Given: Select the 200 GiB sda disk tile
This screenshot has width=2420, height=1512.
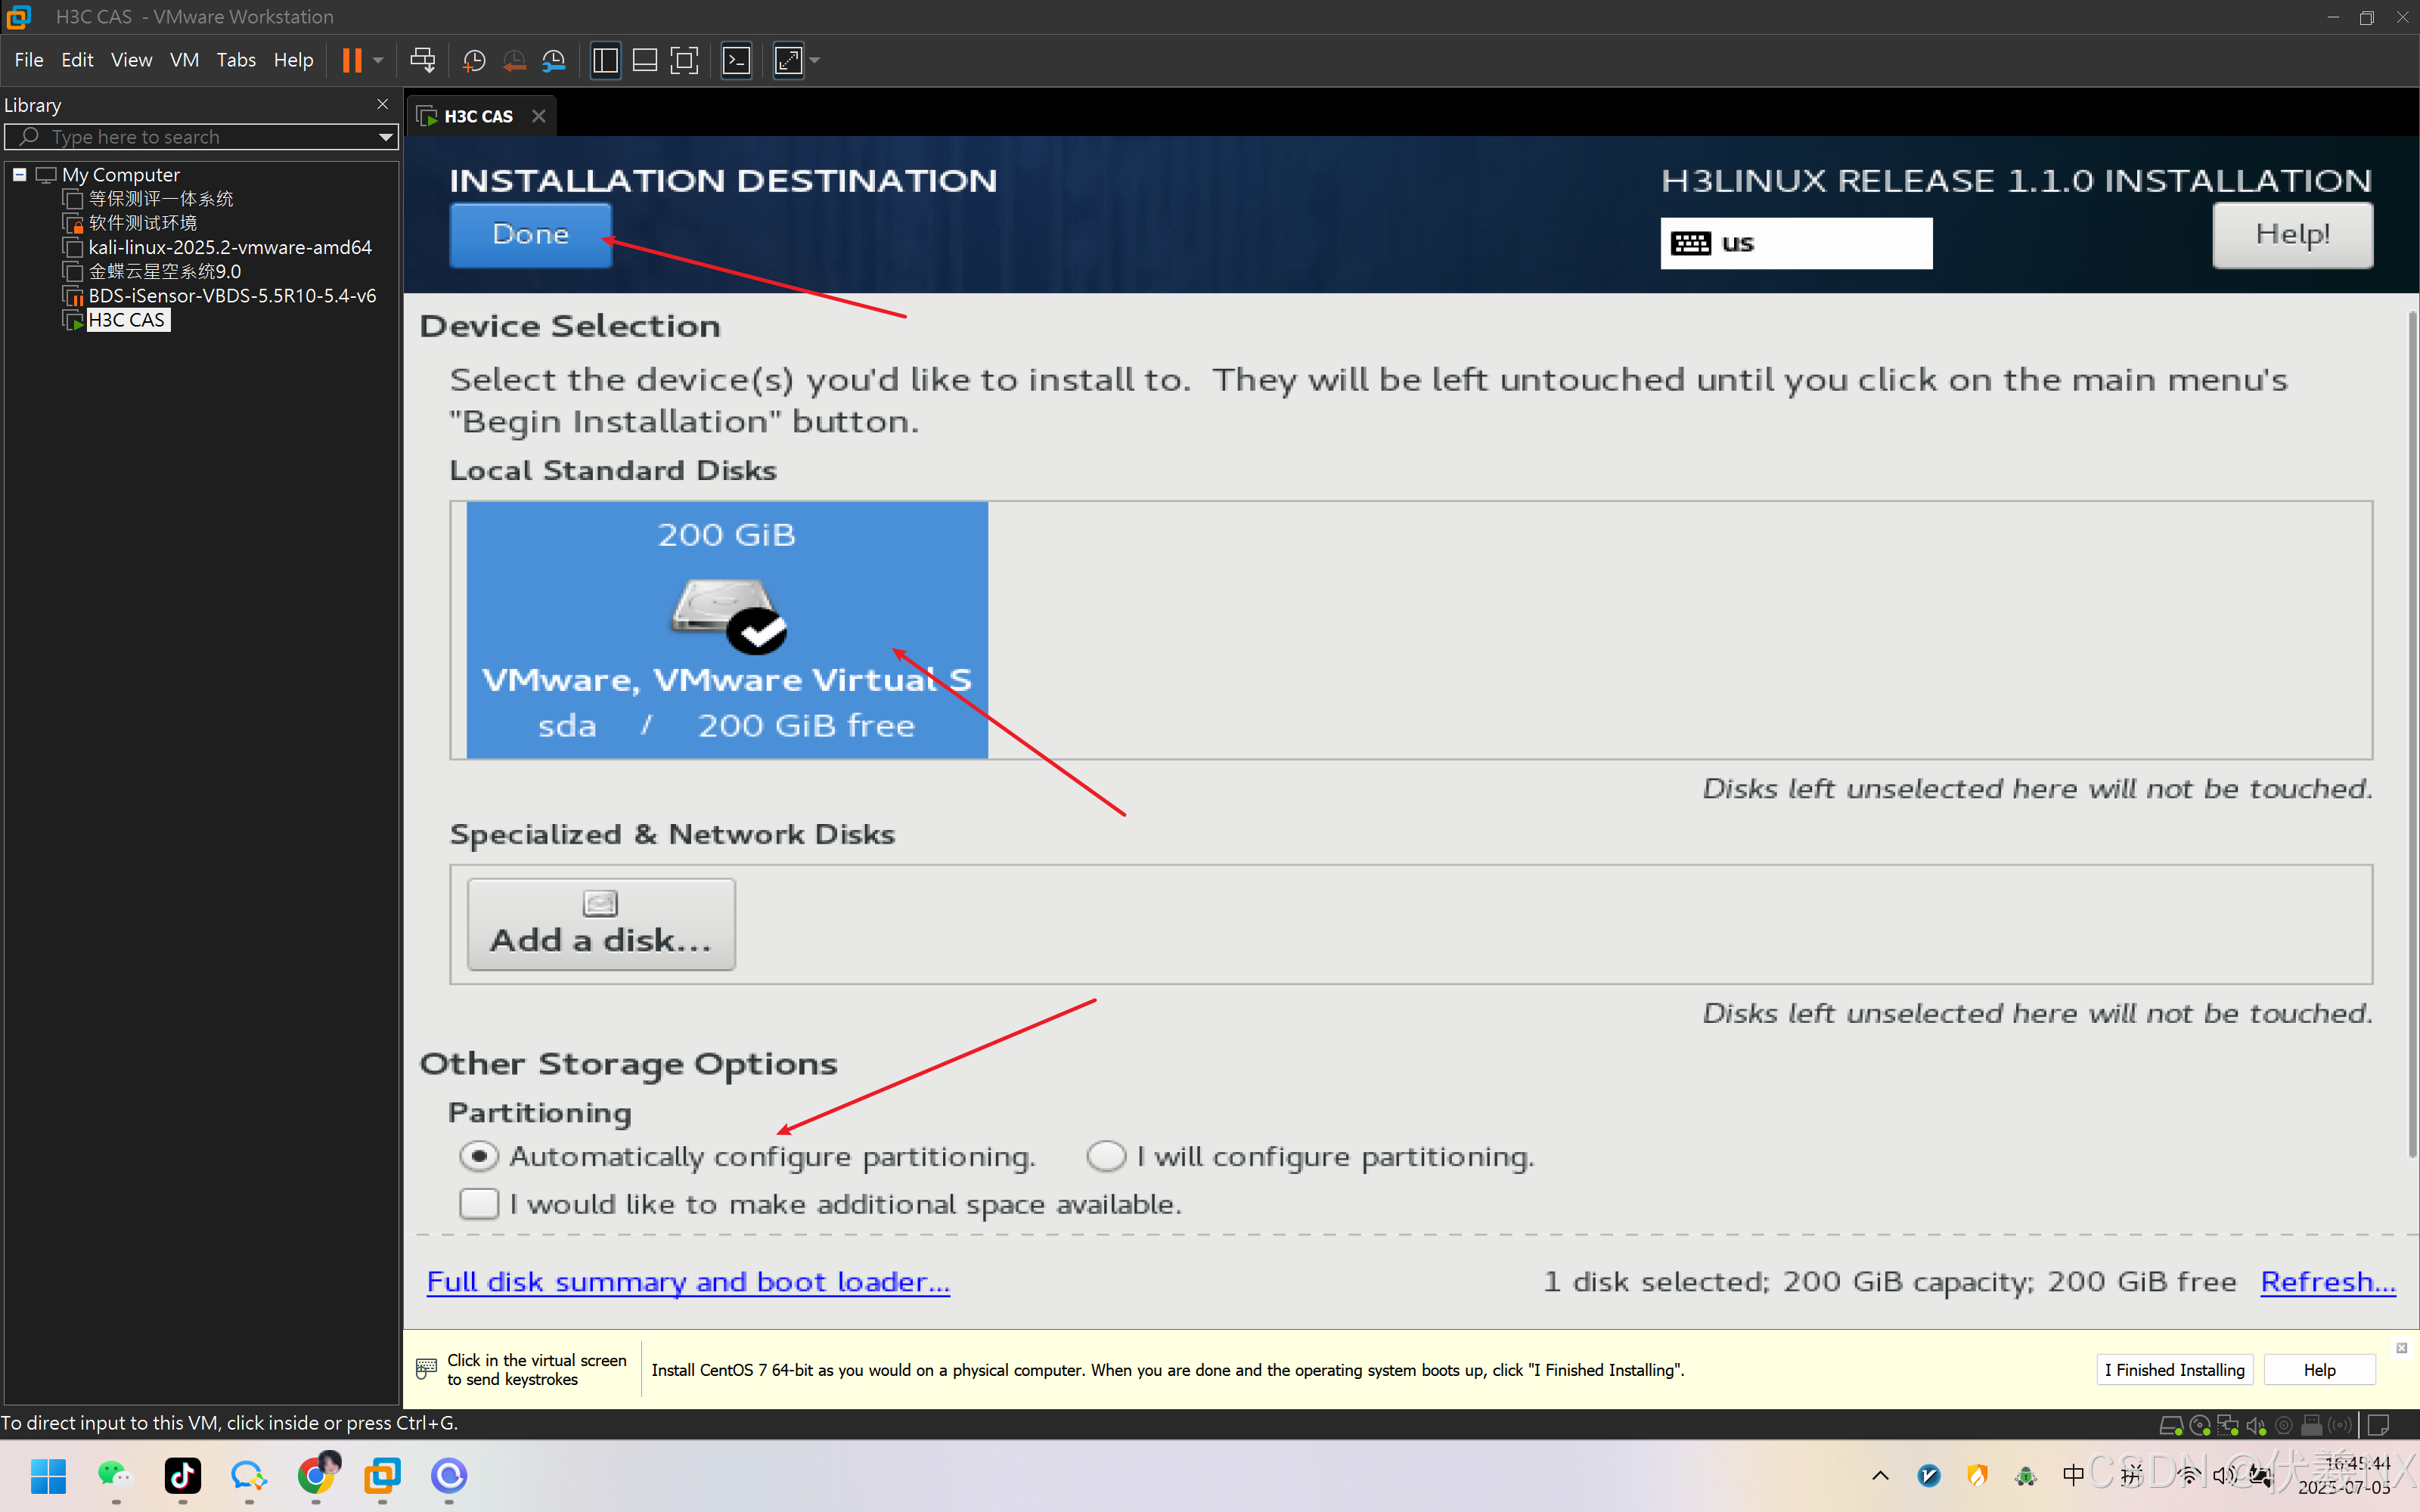Looking at the screenshot, I should (x=727, y=630).
